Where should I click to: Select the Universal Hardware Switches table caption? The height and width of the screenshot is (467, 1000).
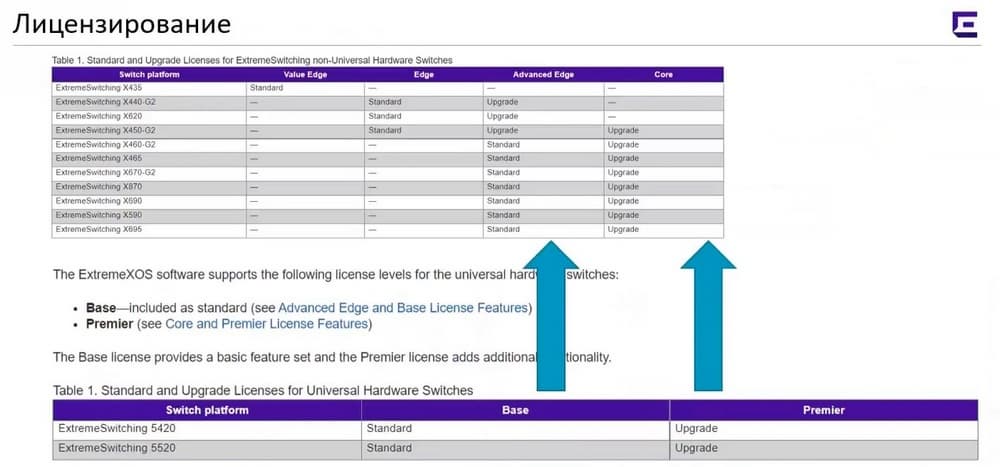[x=263, y=390]
